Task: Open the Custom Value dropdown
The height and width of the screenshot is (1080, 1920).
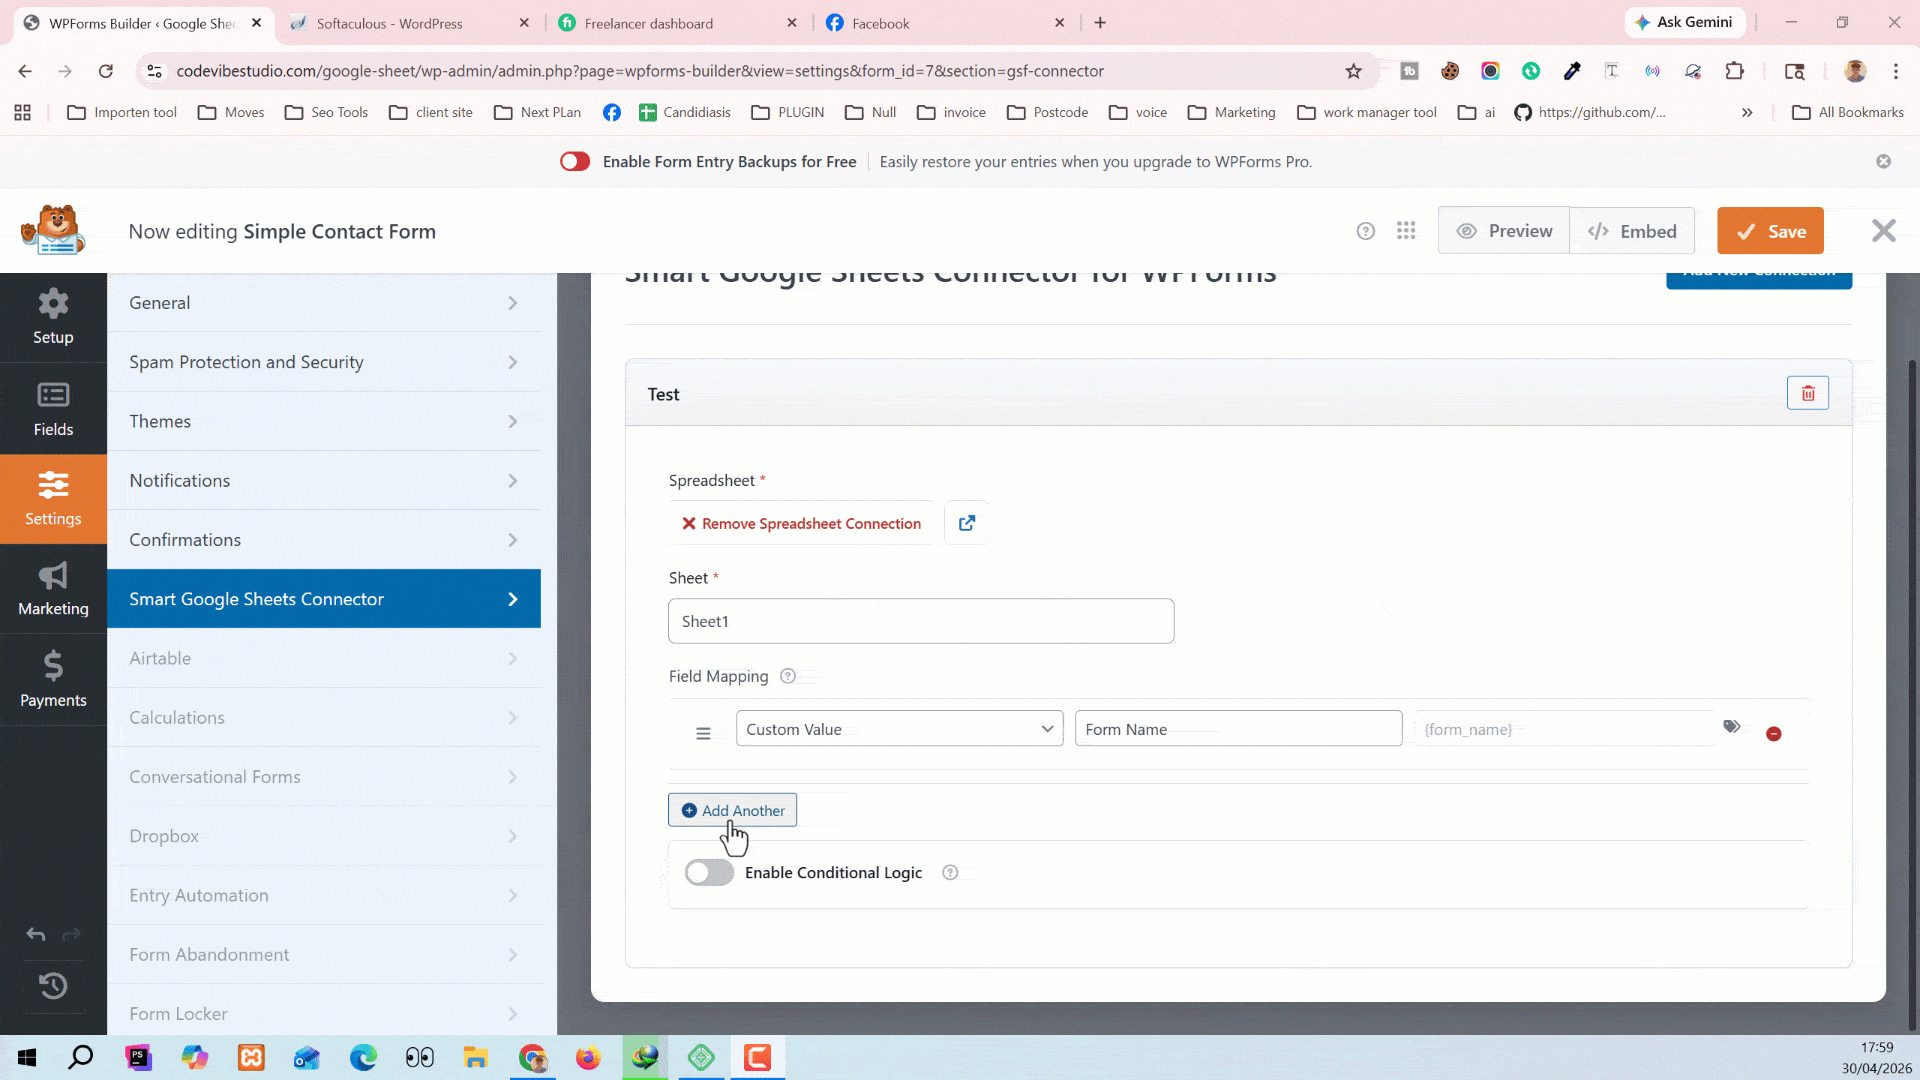Action: [899, 729]
